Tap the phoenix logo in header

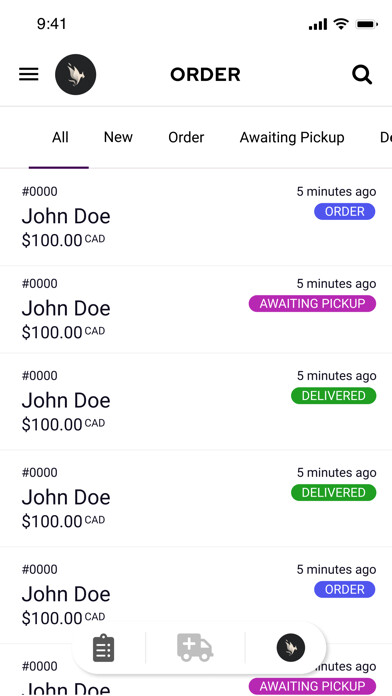75,74
